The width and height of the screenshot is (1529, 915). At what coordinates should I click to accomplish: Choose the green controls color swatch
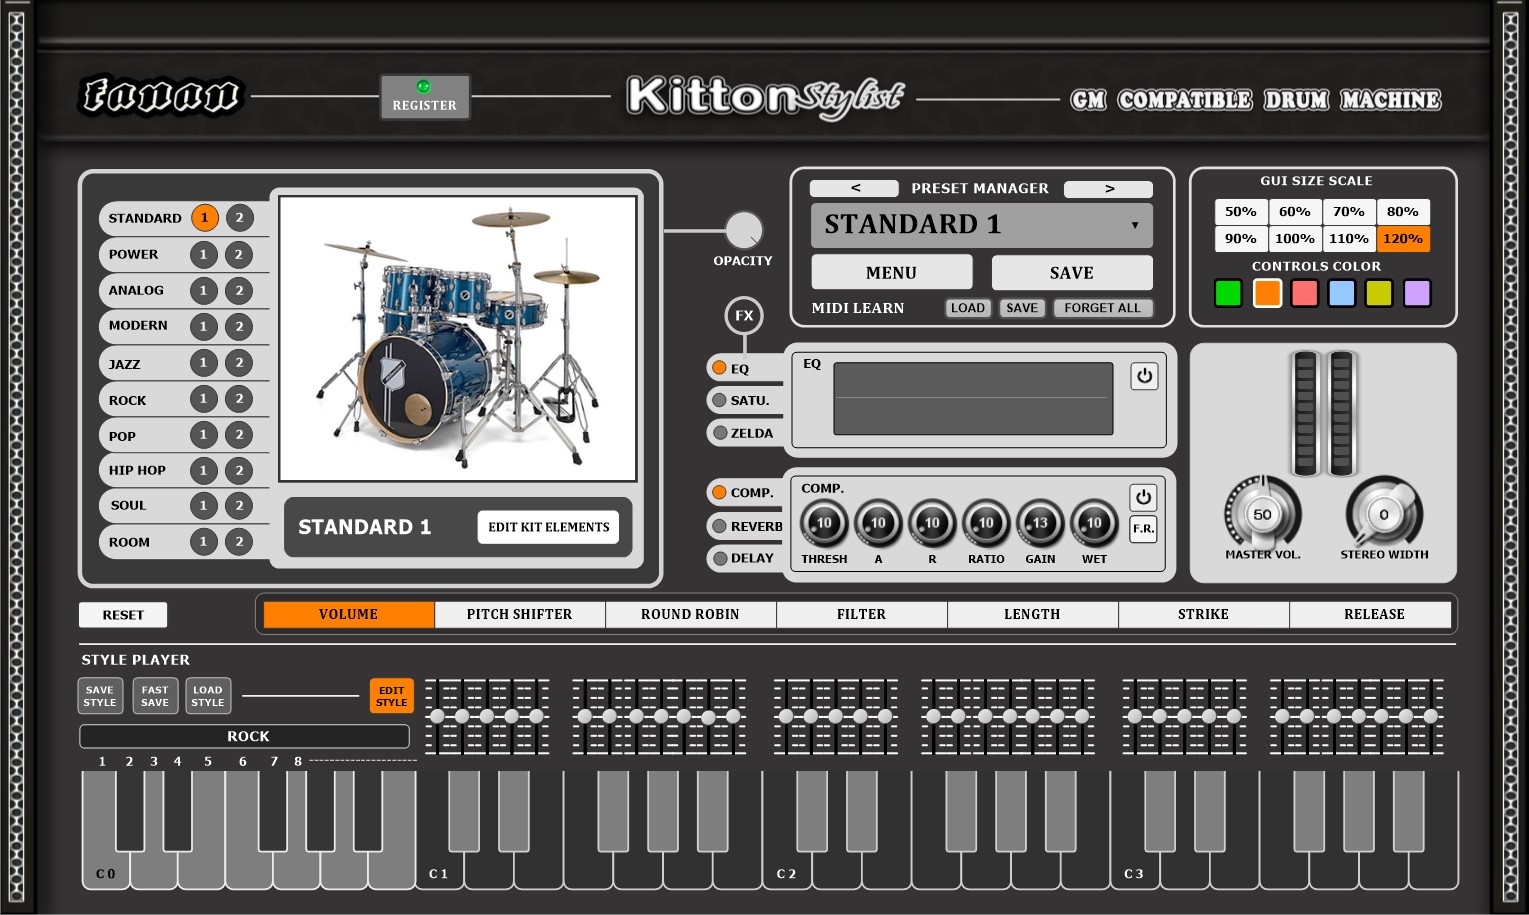[1228, 293]
